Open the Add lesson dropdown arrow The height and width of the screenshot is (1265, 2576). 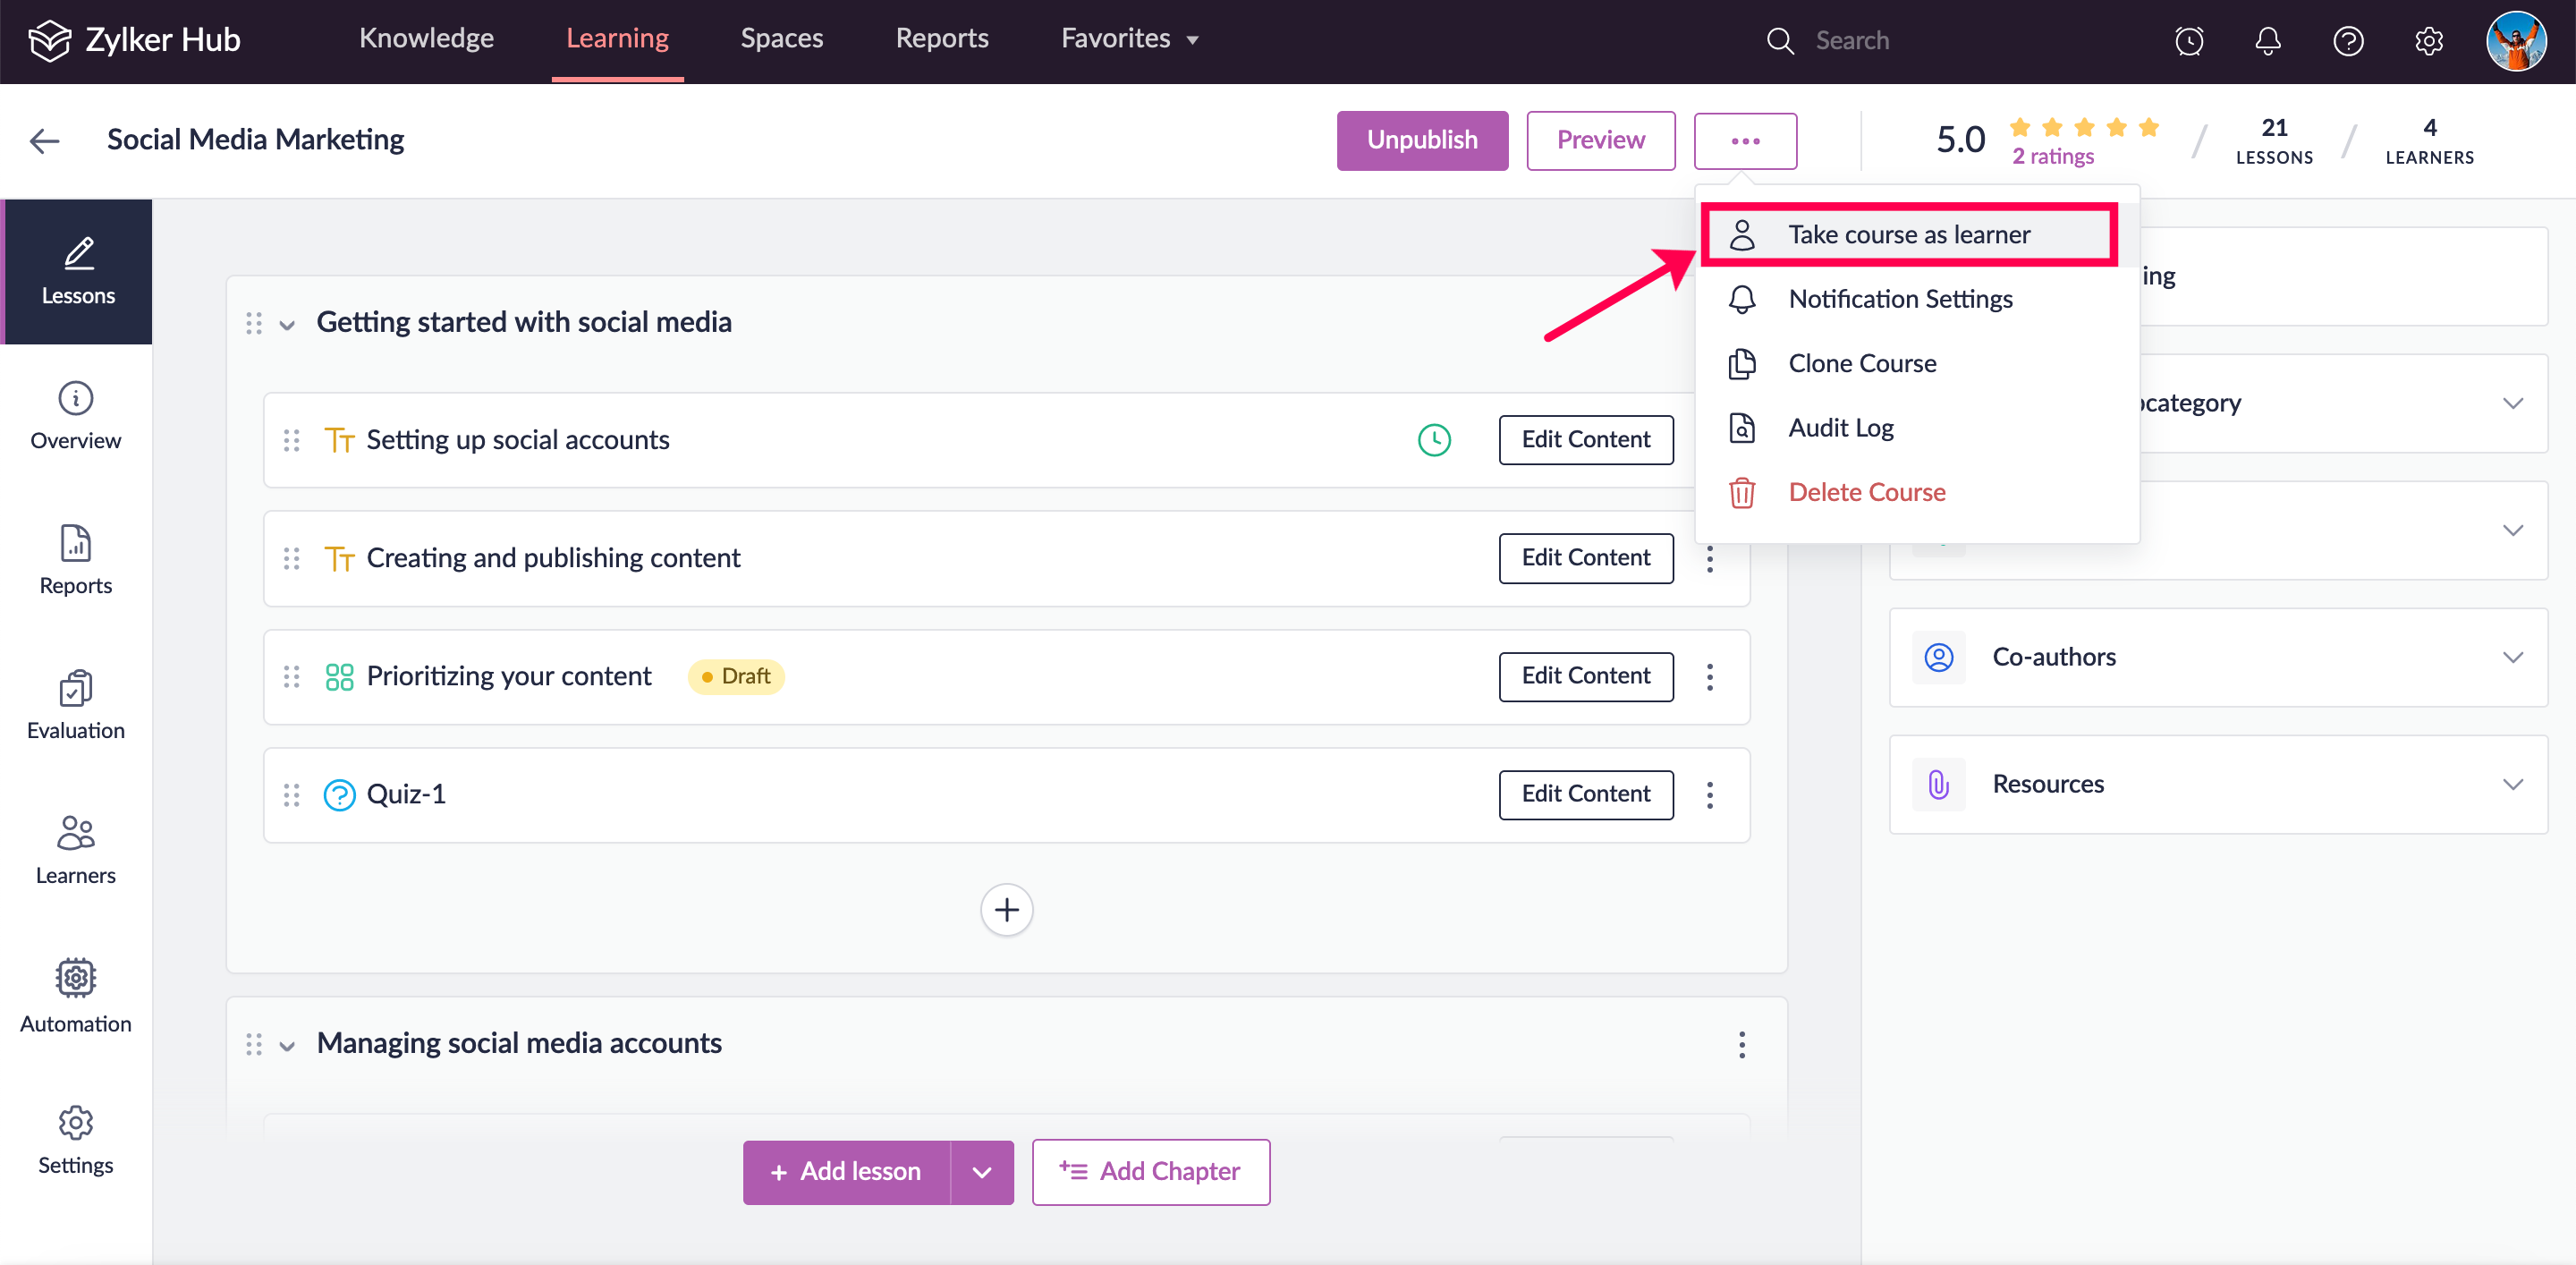981,1172
